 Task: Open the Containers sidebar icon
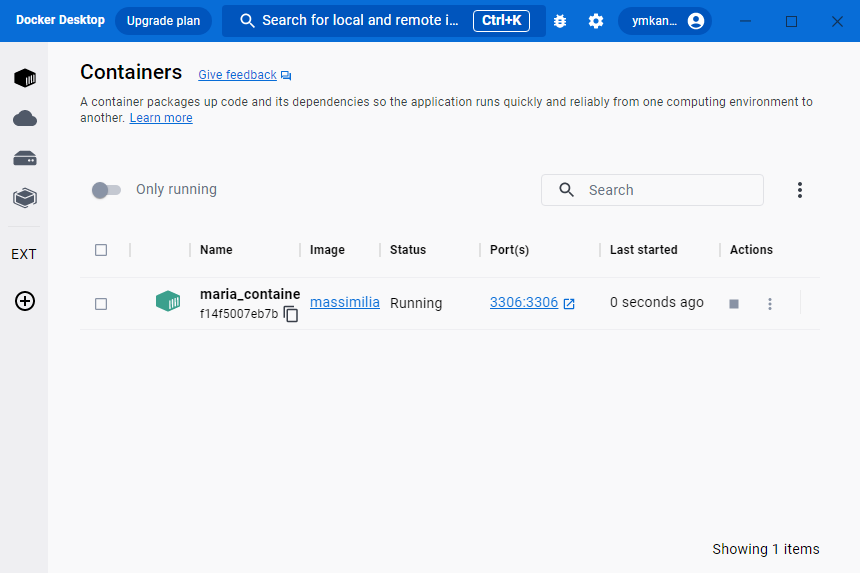pyautogui.click(x=25, y=78)
